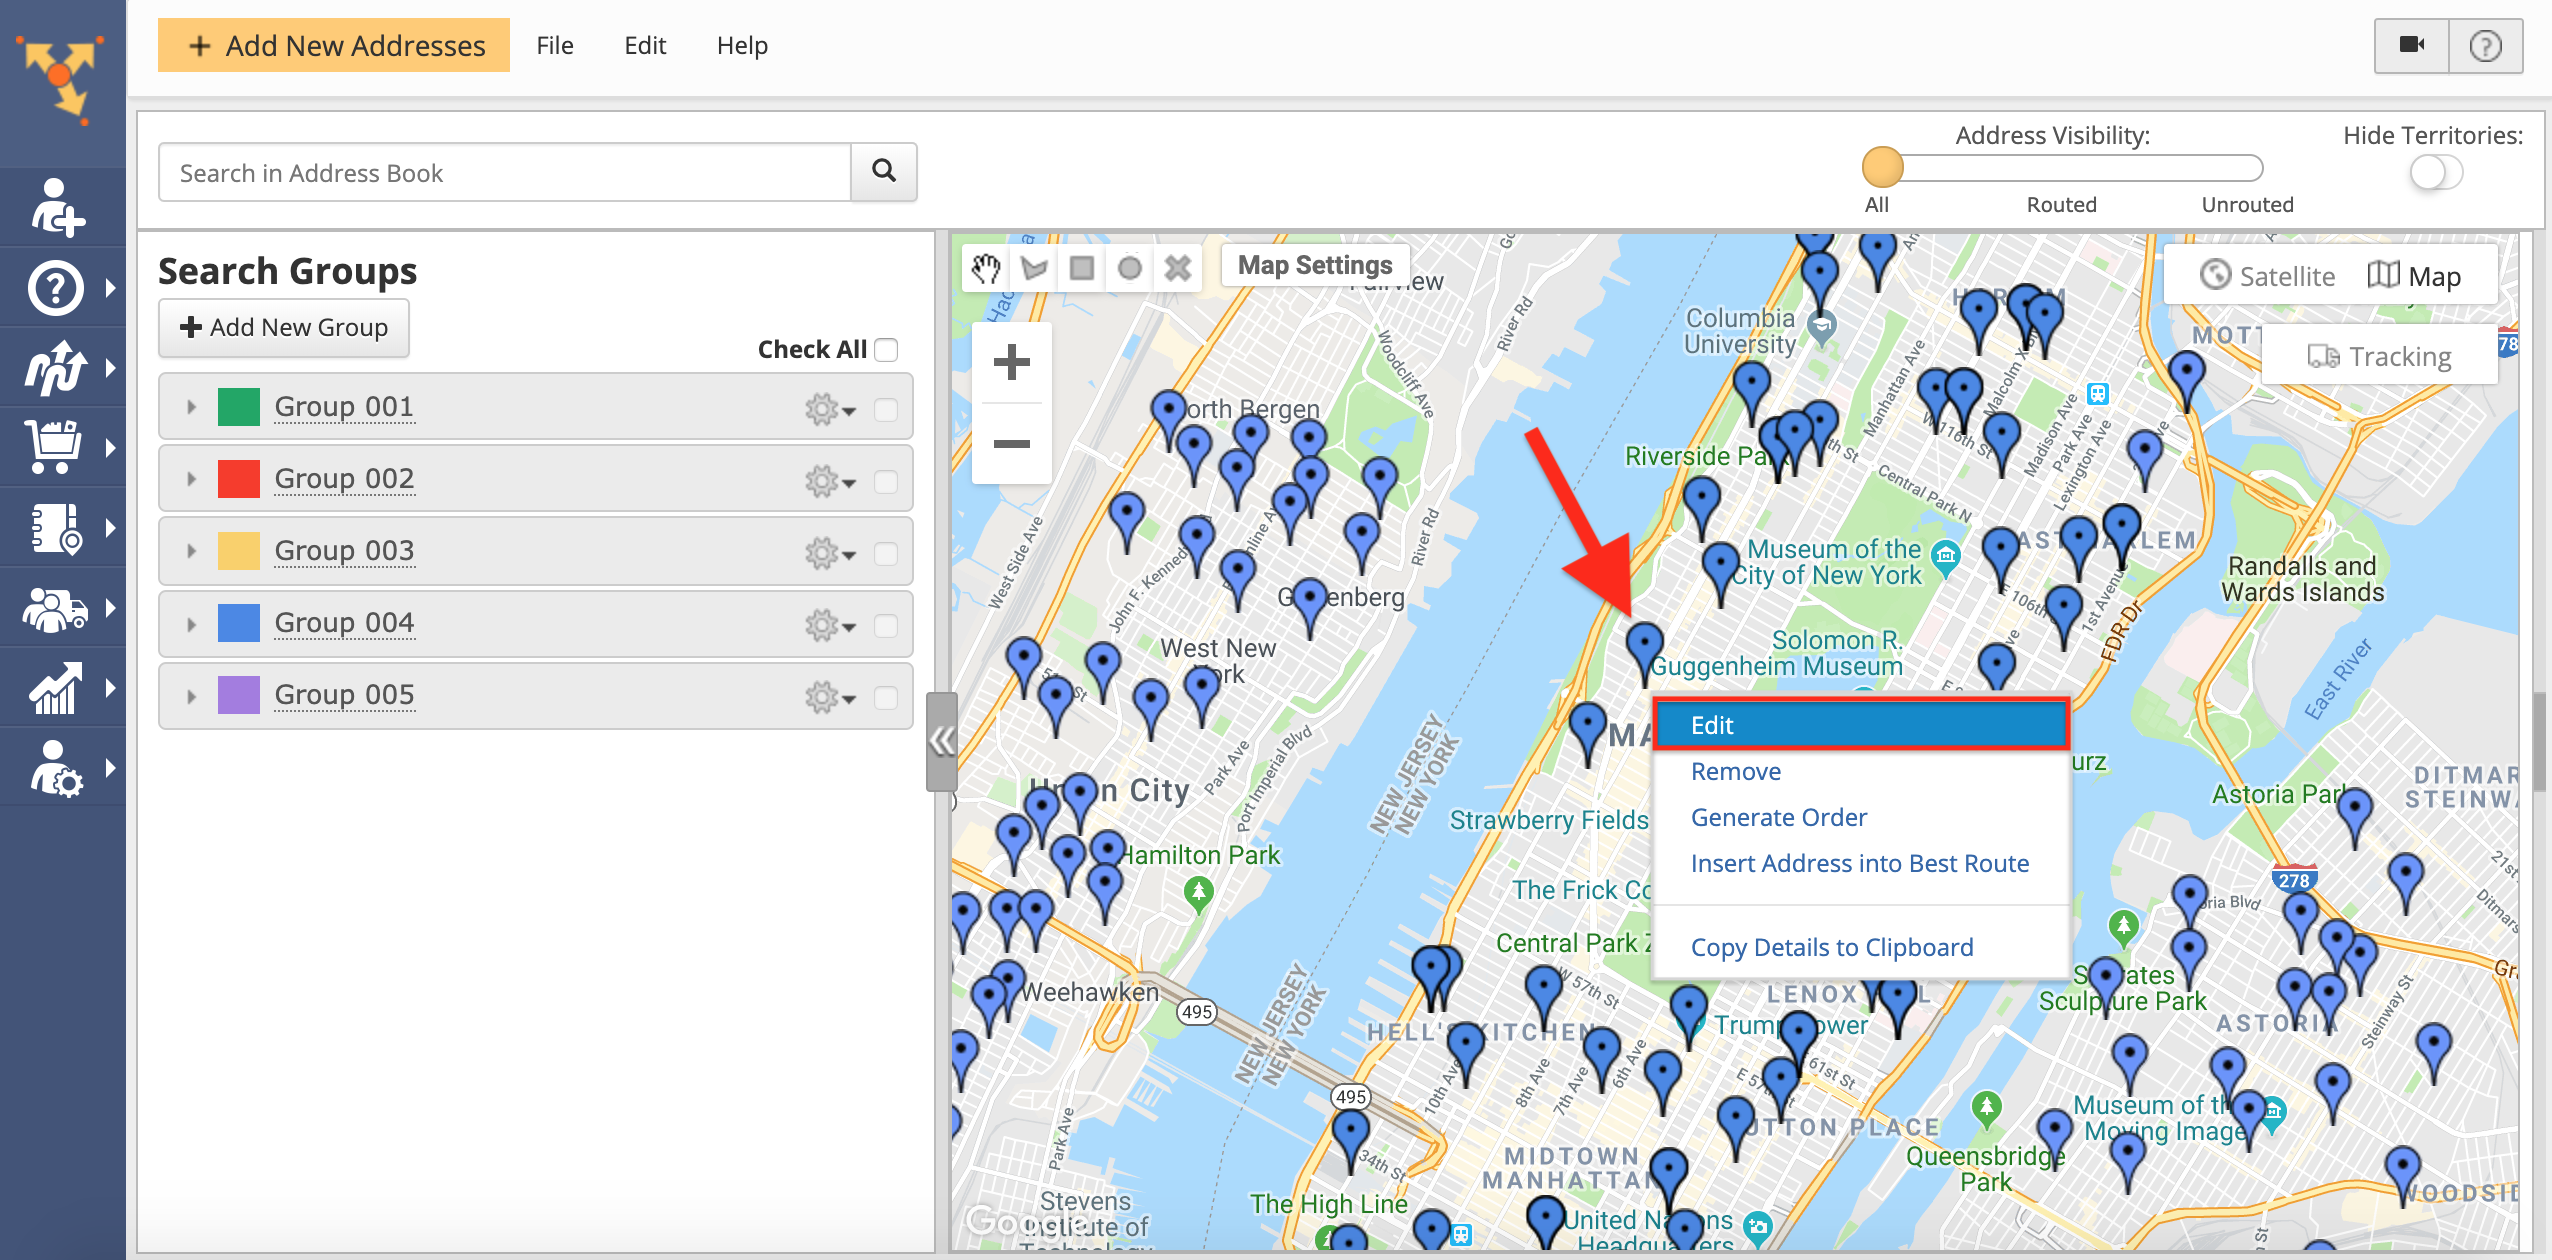Select Copy Details to Clipboard
This screenshot has width=2552, height=1260.
(1832, 947)
